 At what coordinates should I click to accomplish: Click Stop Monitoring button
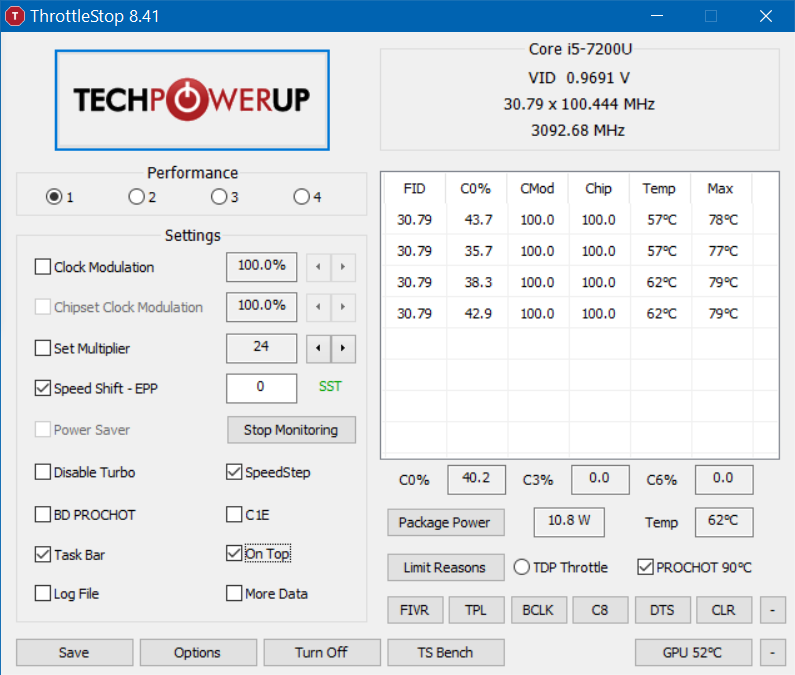(x=291, y=430)
